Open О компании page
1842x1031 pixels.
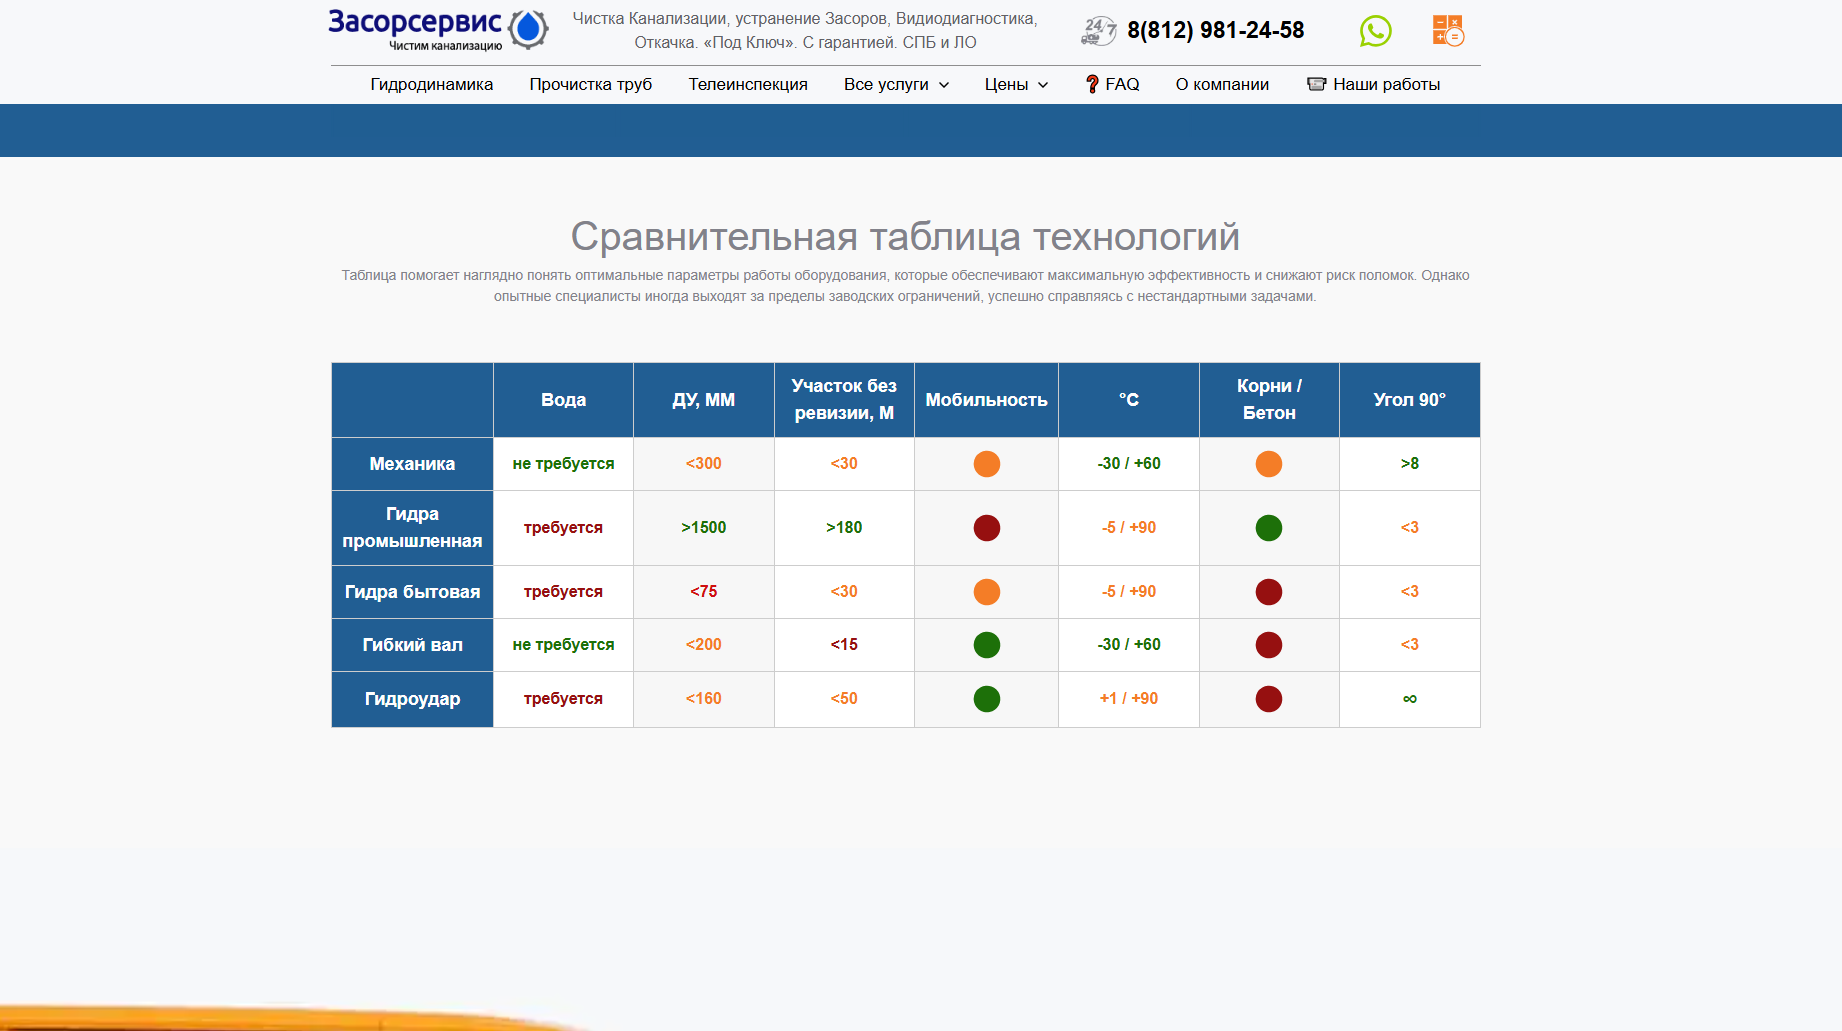point(1222,84)
